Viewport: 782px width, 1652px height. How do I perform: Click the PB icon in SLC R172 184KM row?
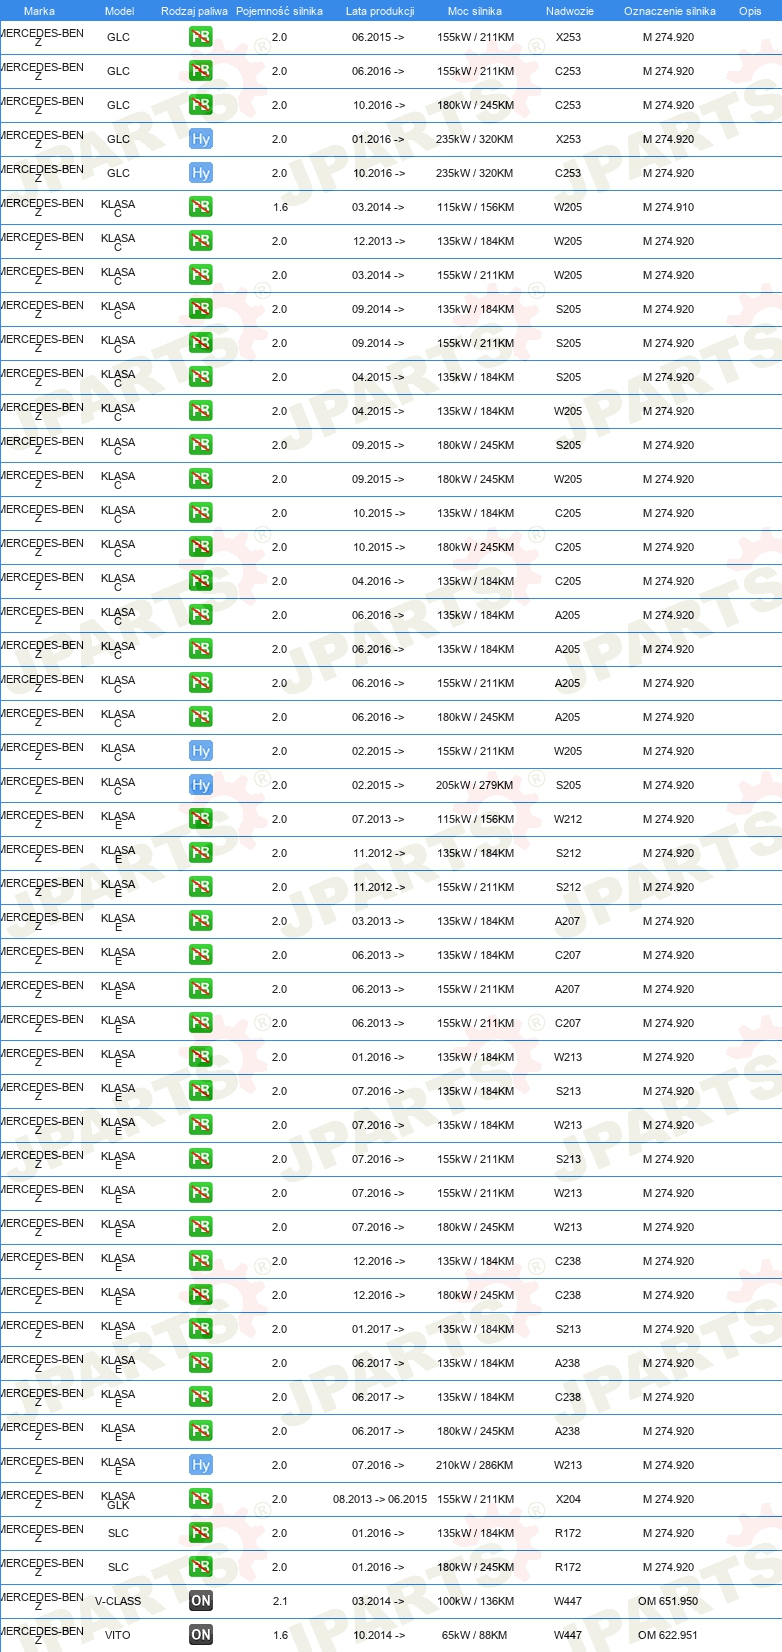point(201,1534)
